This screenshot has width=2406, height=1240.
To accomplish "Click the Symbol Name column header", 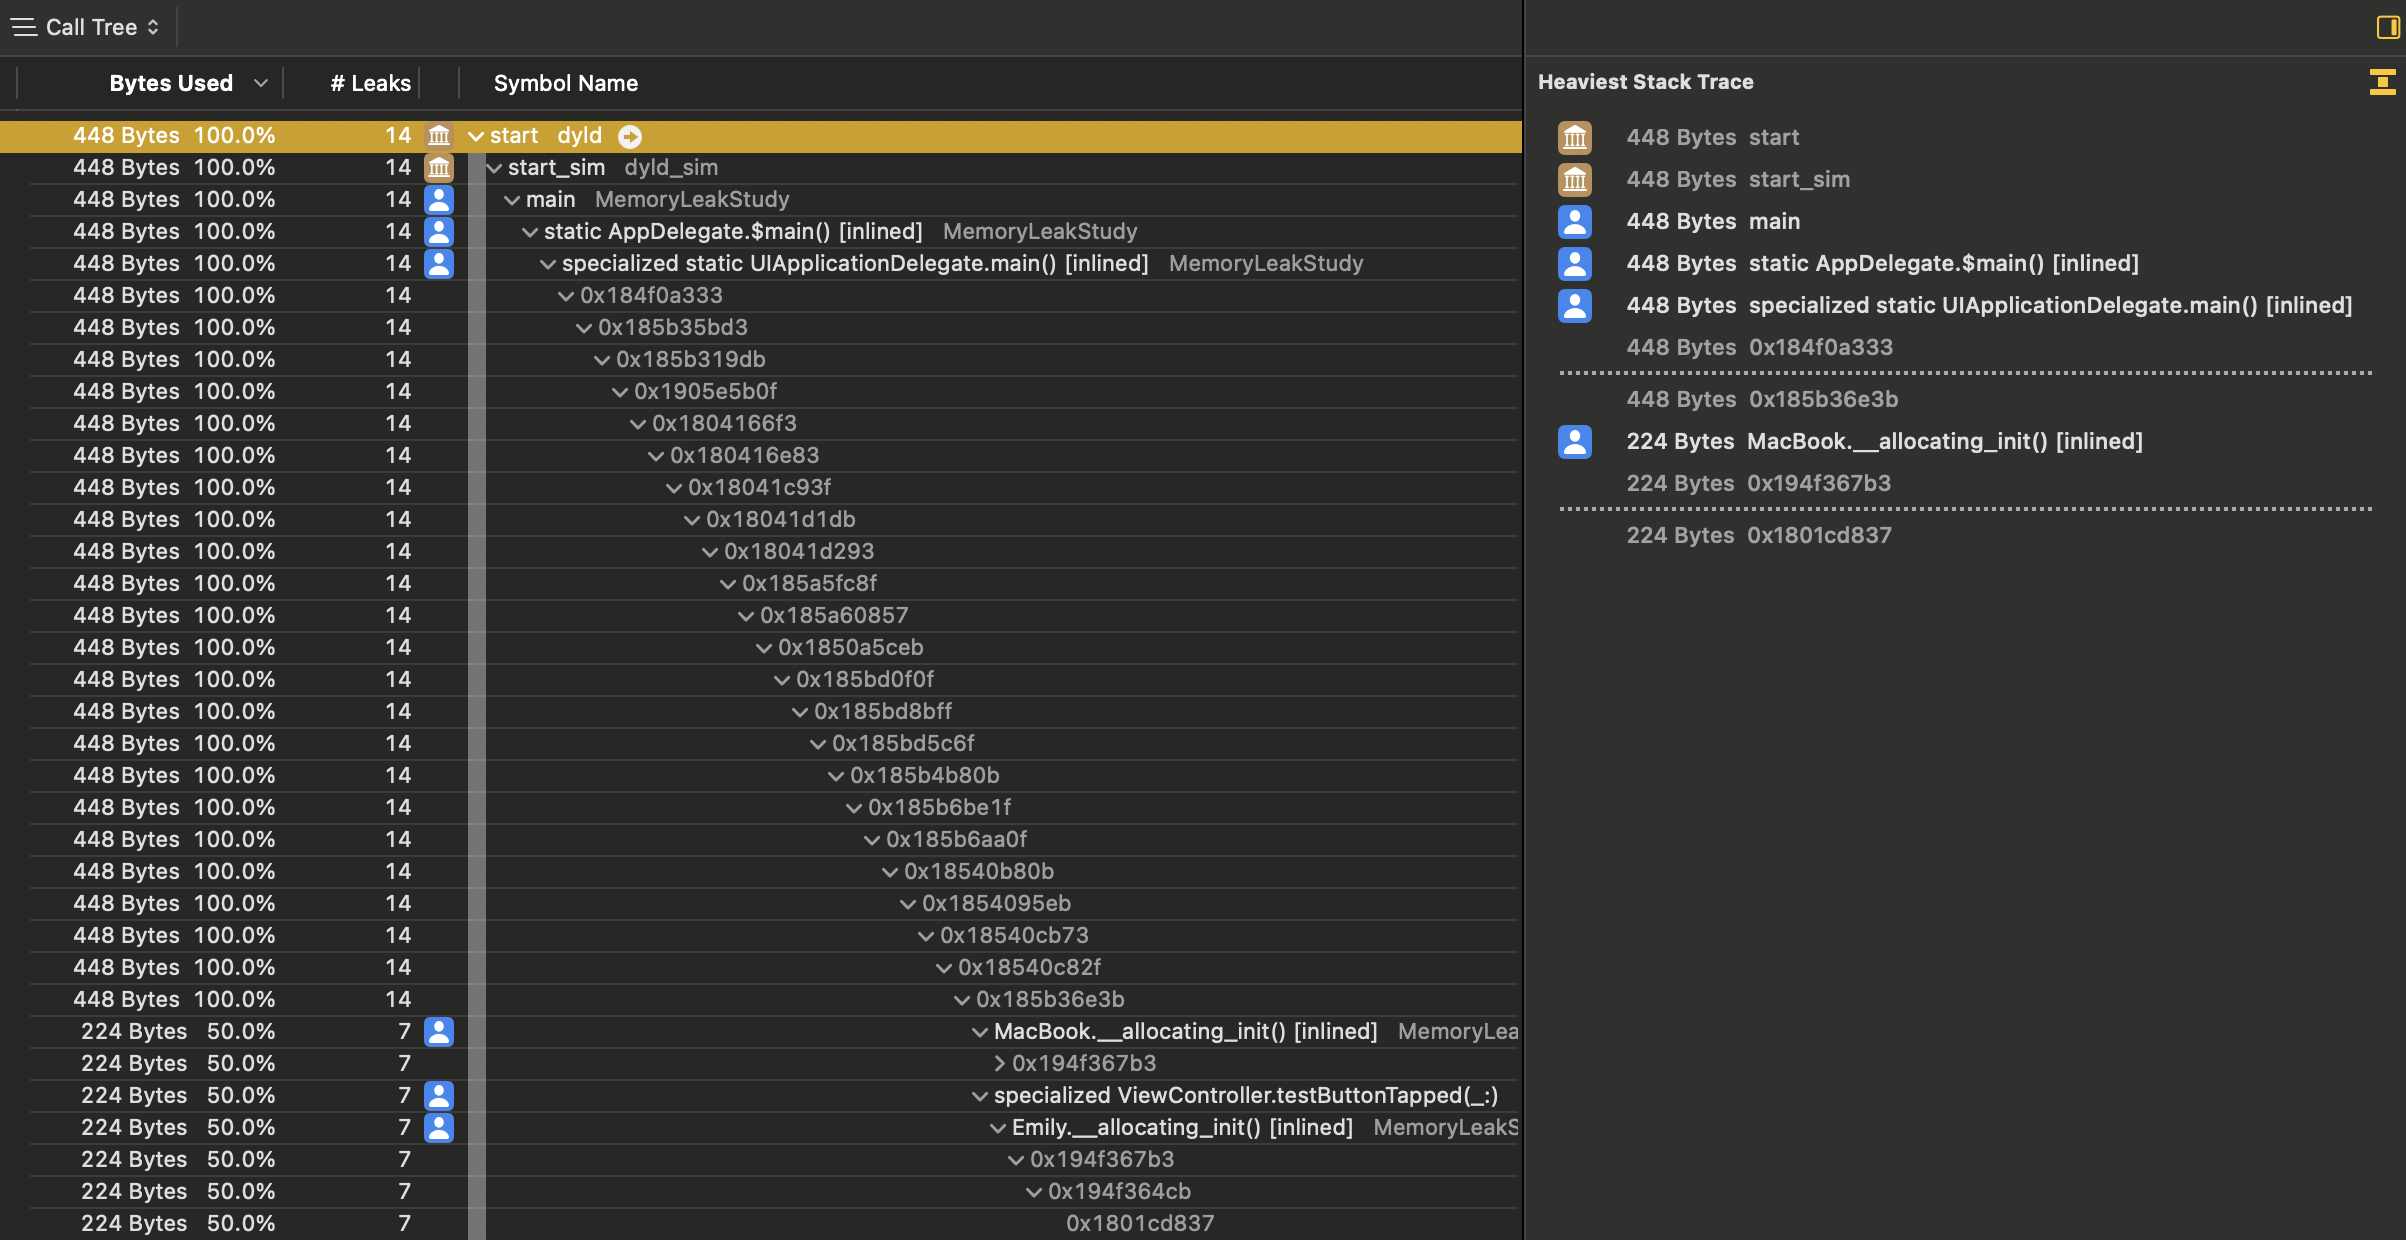I will click(x=565, y=83).
